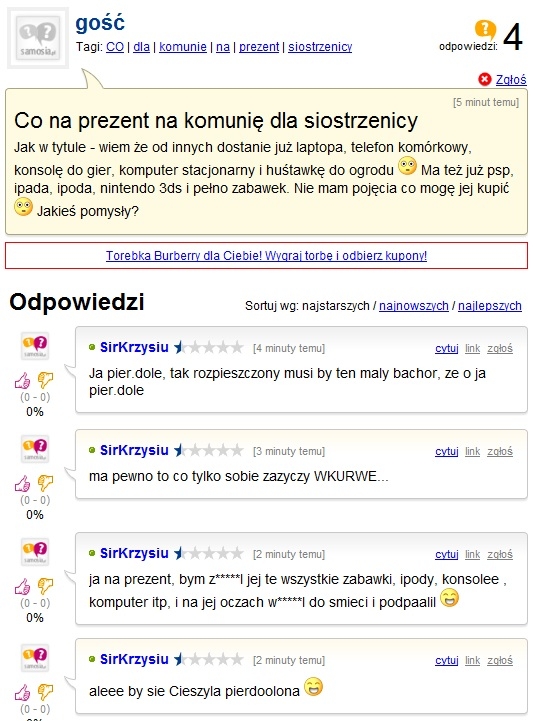The image size is (535, 721).
Task: Give thumbs up to the WKURWE answer
Action: [22, 483]
